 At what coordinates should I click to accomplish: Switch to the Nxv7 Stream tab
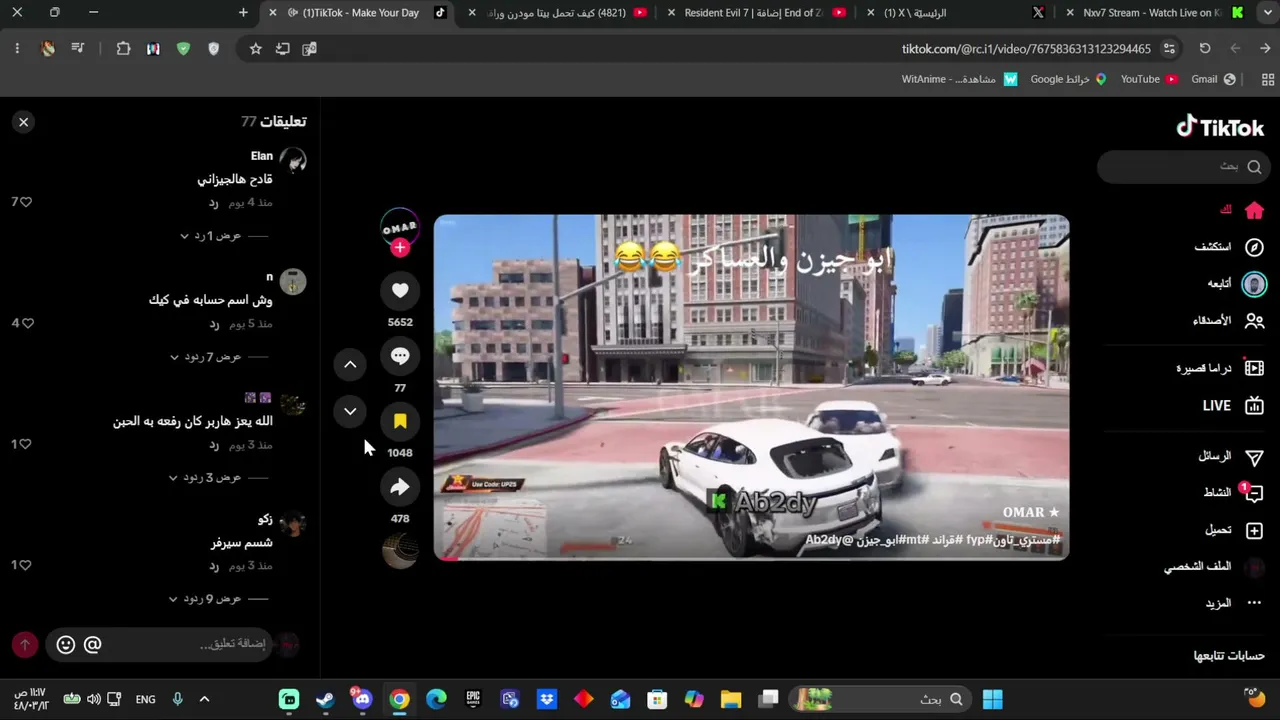point(1153,13)
